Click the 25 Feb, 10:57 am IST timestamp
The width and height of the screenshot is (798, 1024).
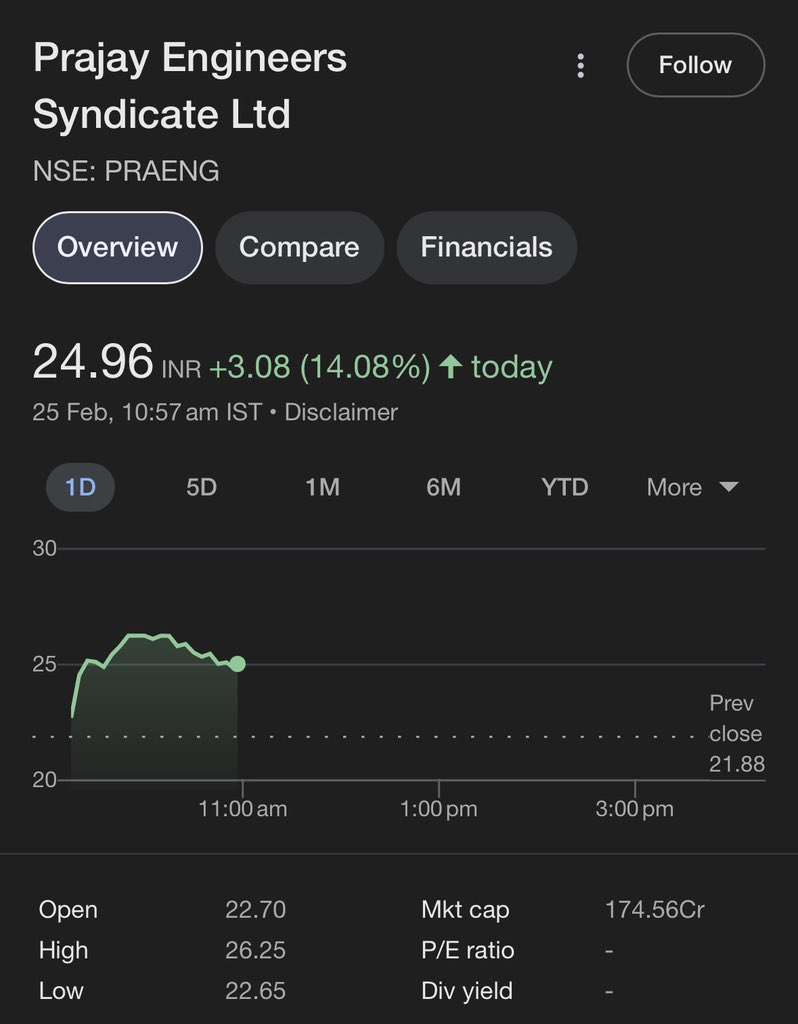(147, 412)
